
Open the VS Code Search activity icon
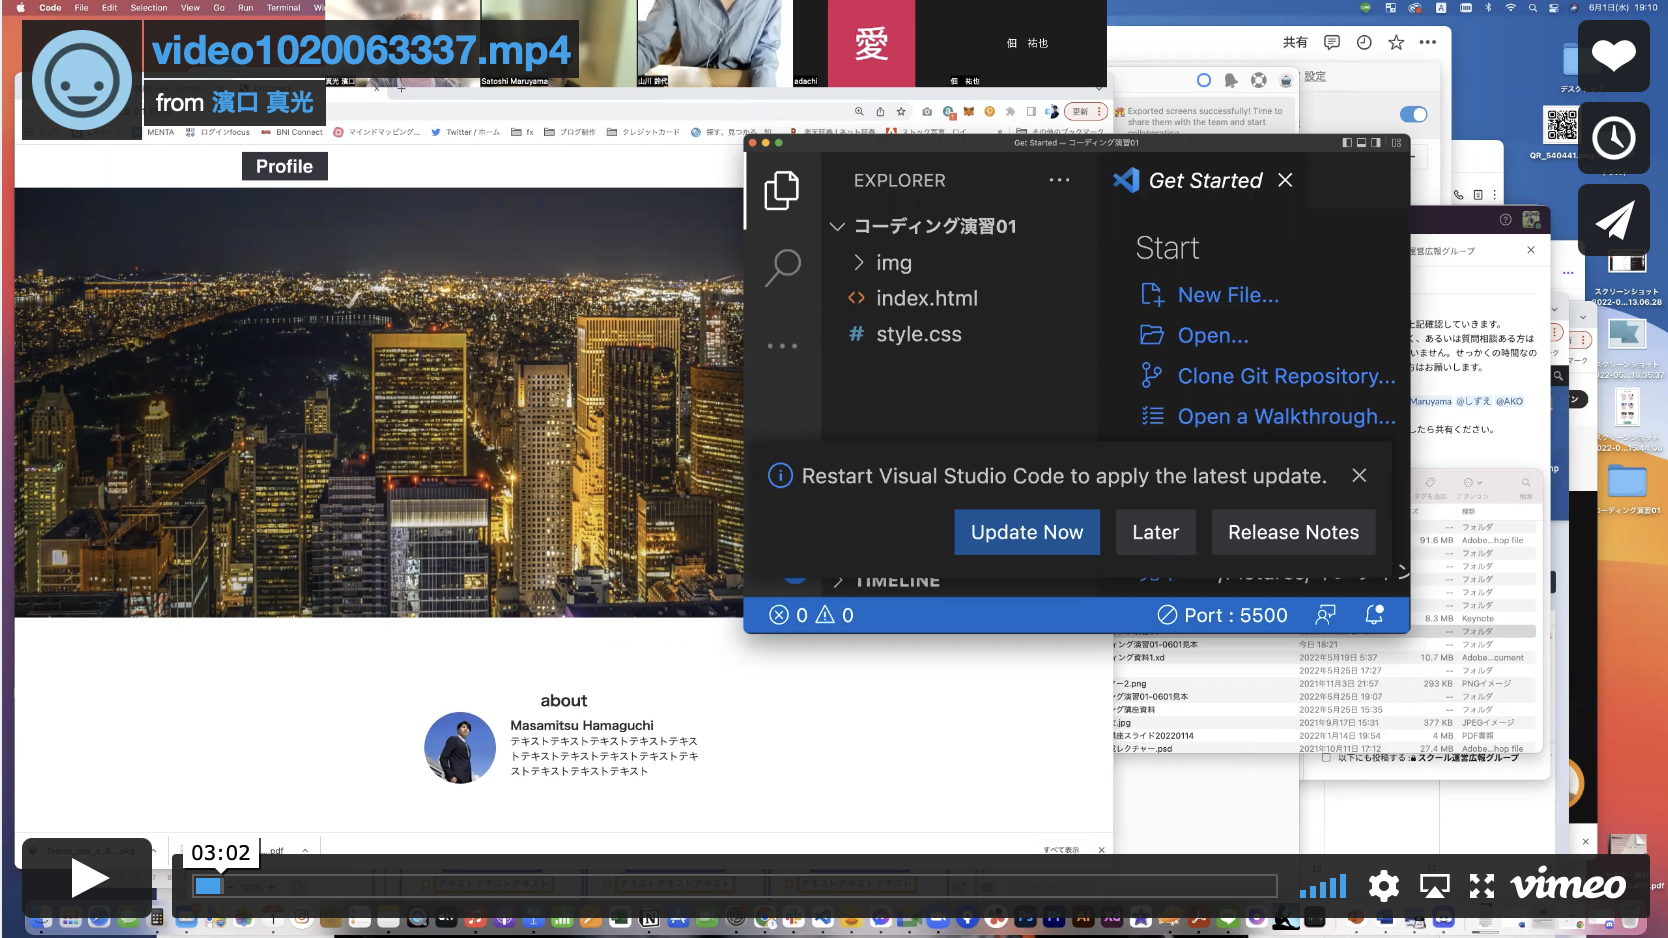point(782,267)
